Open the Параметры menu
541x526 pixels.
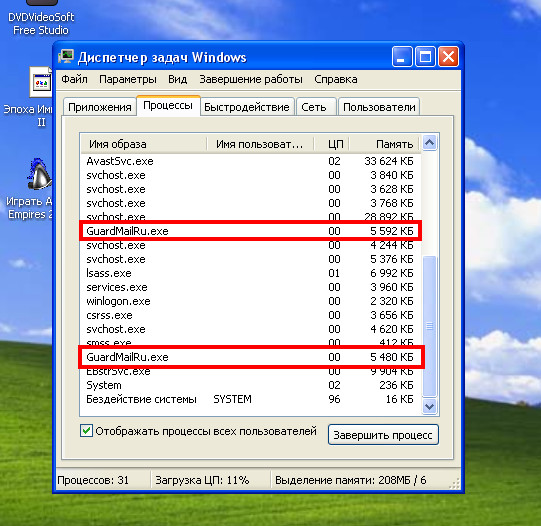(x=128, y=79)
